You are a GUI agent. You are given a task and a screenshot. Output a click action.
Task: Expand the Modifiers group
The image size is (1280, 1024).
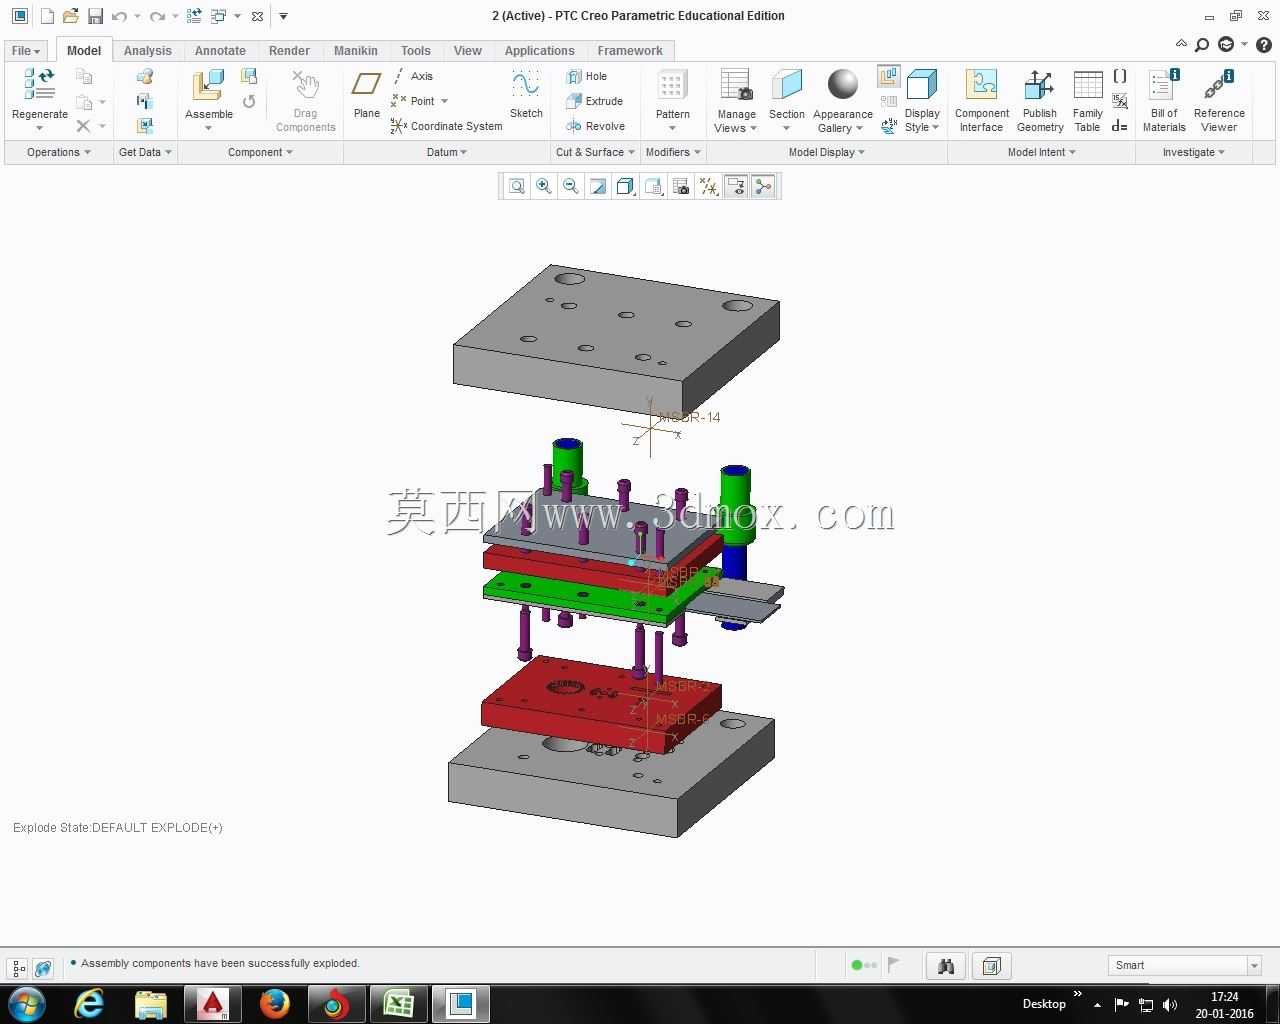pyautogui.click(x=673, y=152)
